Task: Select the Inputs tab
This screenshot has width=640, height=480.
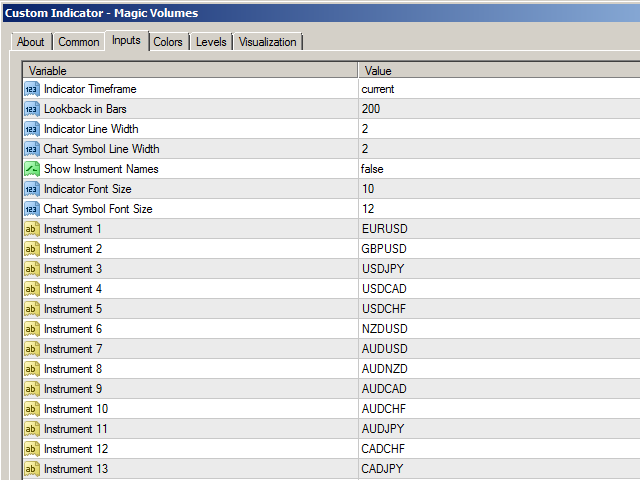Action: (x=127, y=40)
